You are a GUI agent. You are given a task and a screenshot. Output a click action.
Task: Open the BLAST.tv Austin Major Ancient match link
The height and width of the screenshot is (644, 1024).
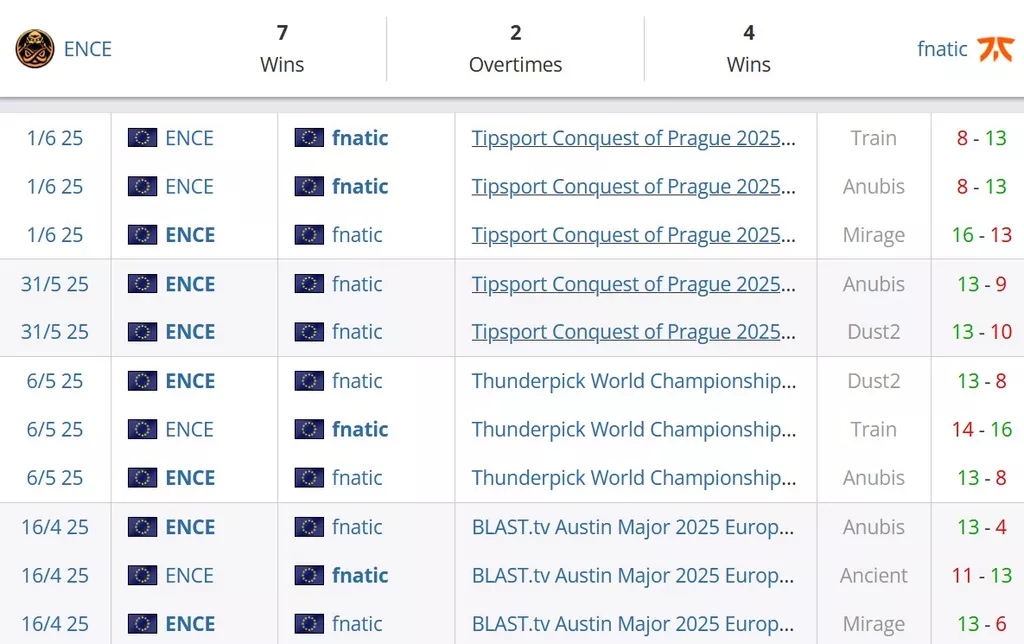(633, 575)
